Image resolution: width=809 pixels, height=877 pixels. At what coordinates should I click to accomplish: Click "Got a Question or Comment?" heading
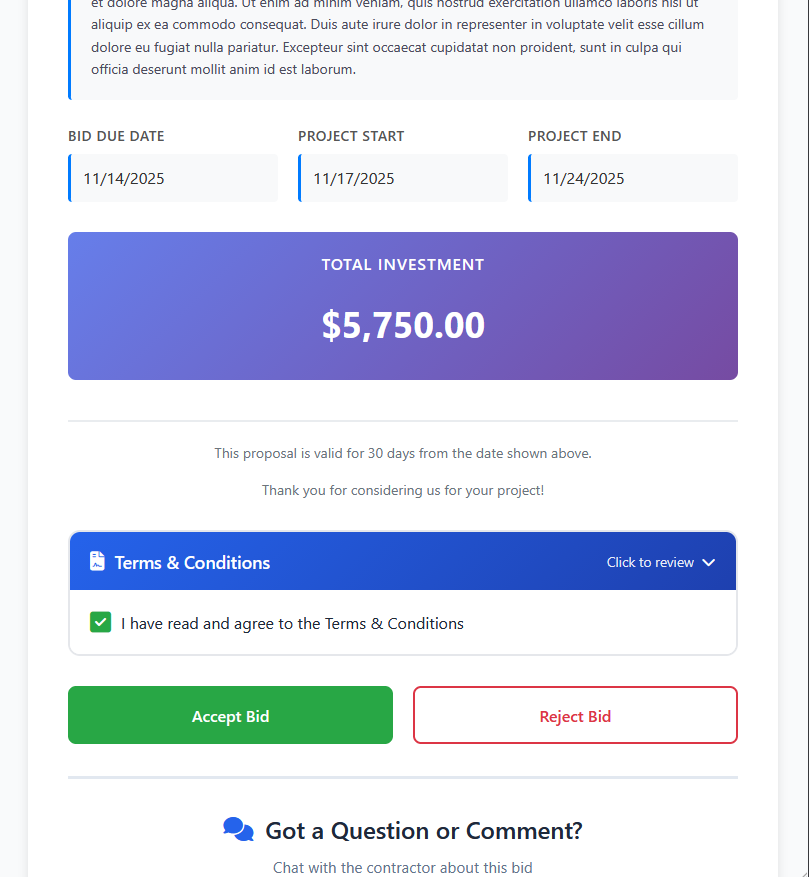click(424, 830)
